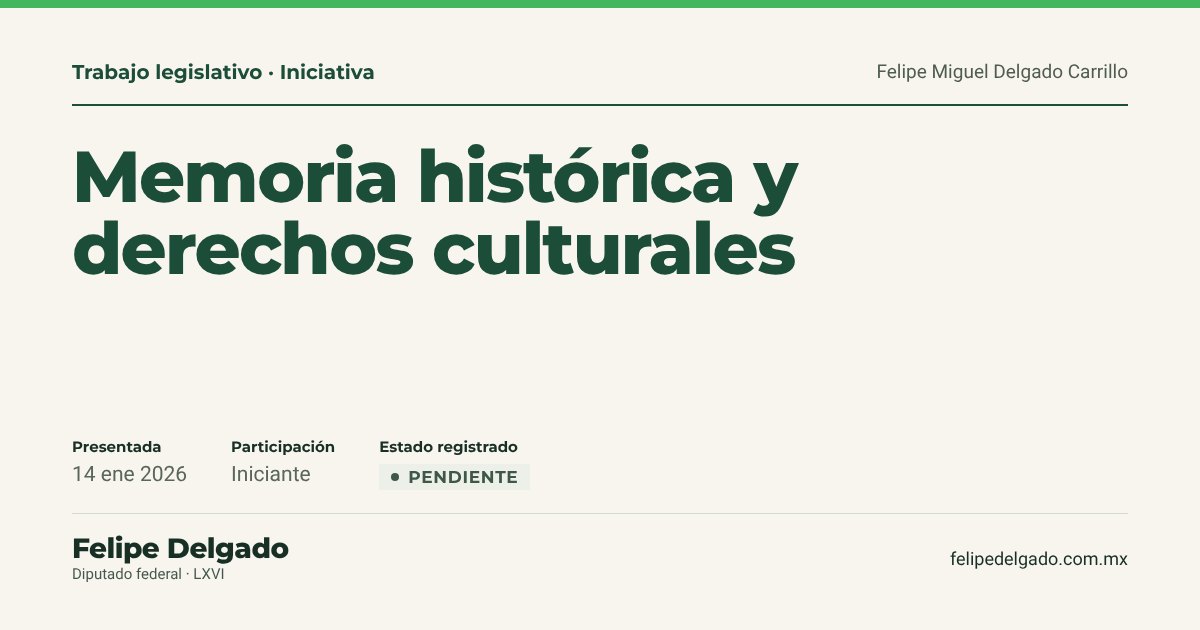
Task: Select the name 'Felipe Miguel Delgado Carrillo'
Action: [x=1002, y=72]
